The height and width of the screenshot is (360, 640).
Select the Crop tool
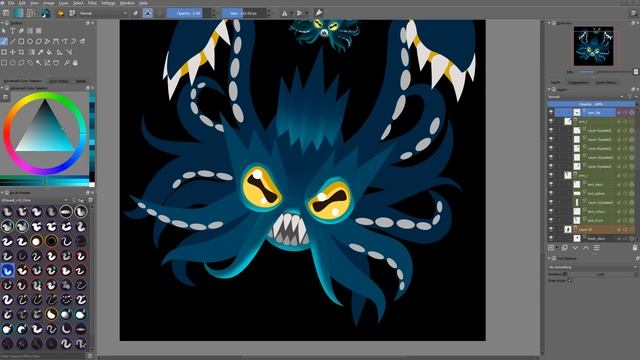pyautogui.click(x=21, y=52)
